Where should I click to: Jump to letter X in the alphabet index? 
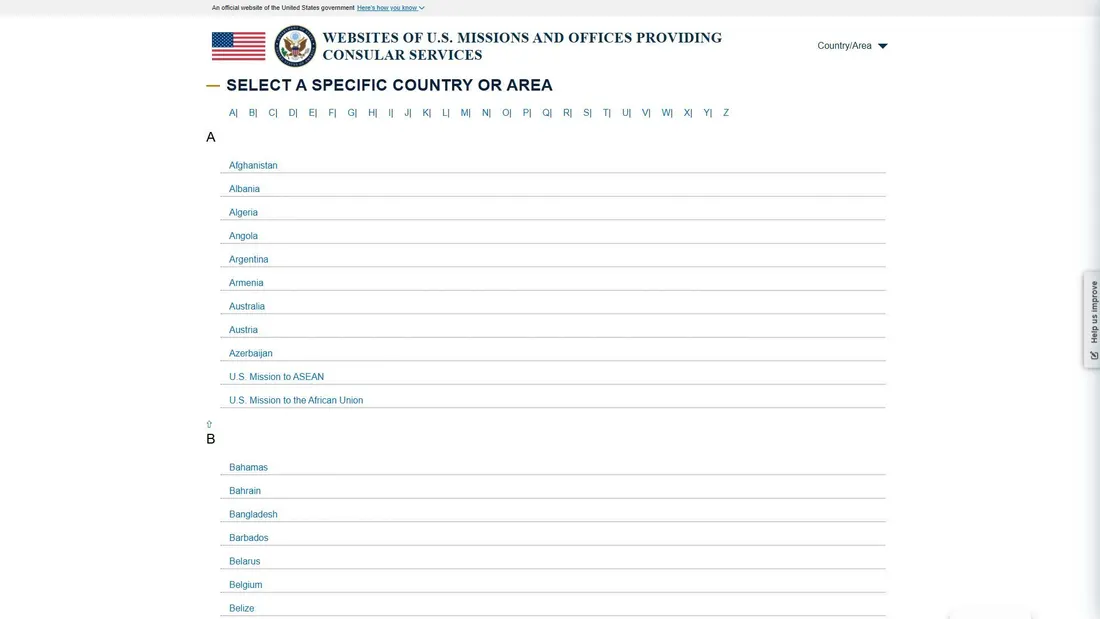pyautogui.click(x=688, y=112)
